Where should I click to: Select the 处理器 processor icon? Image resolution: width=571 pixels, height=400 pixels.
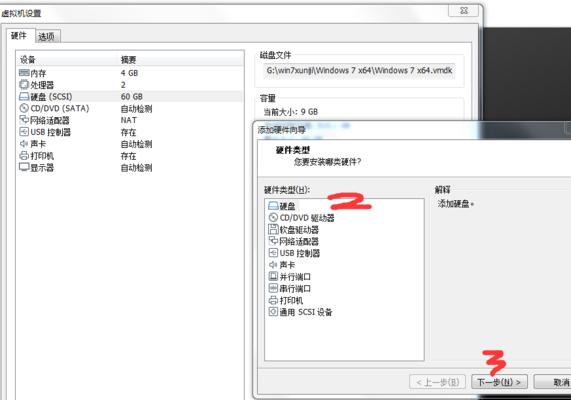tap(24, 85)
